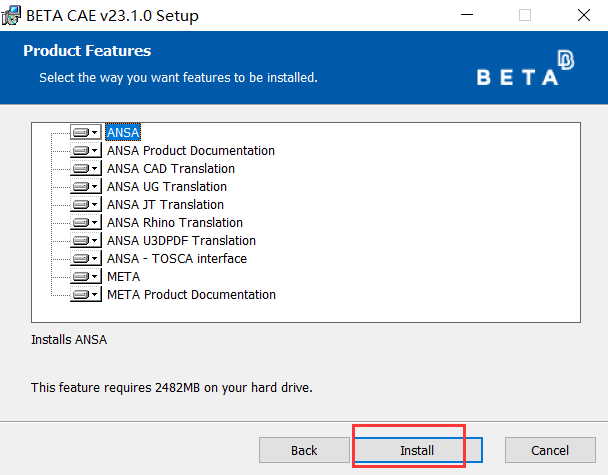Minimize the BETA CAE Setup window

(x=467, y=15)
